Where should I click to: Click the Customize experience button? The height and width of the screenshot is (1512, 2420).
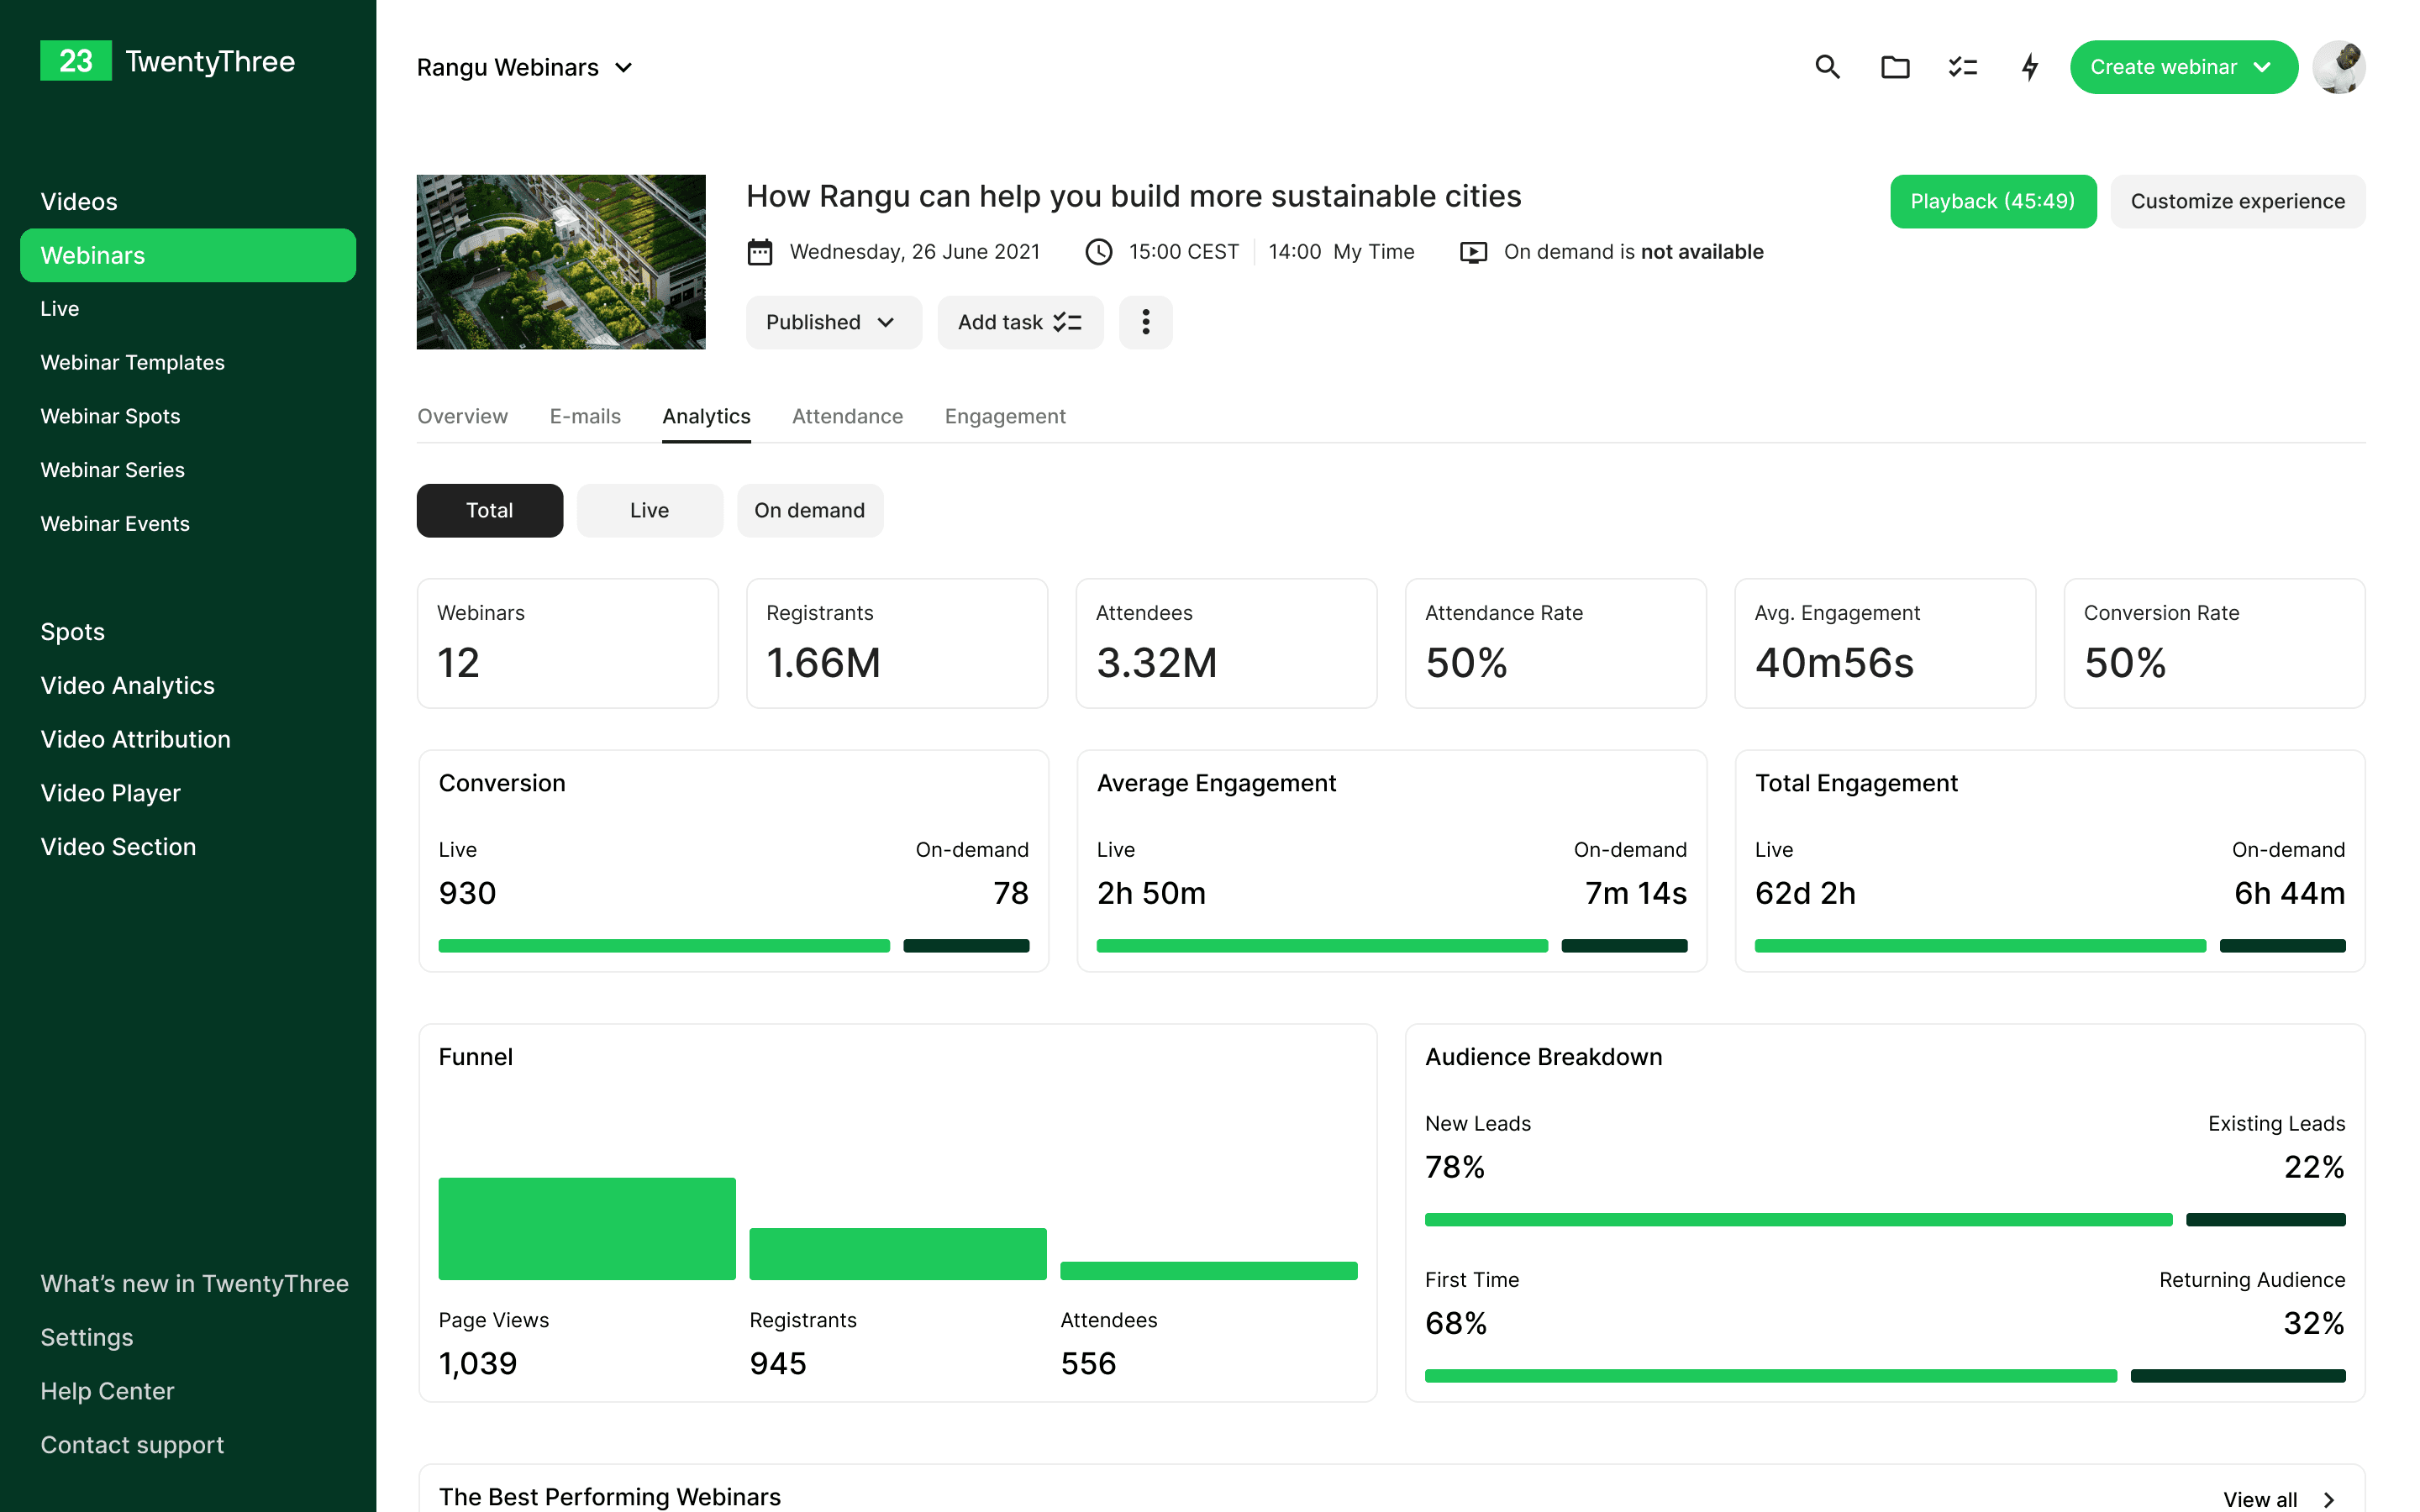[2237, 201]
